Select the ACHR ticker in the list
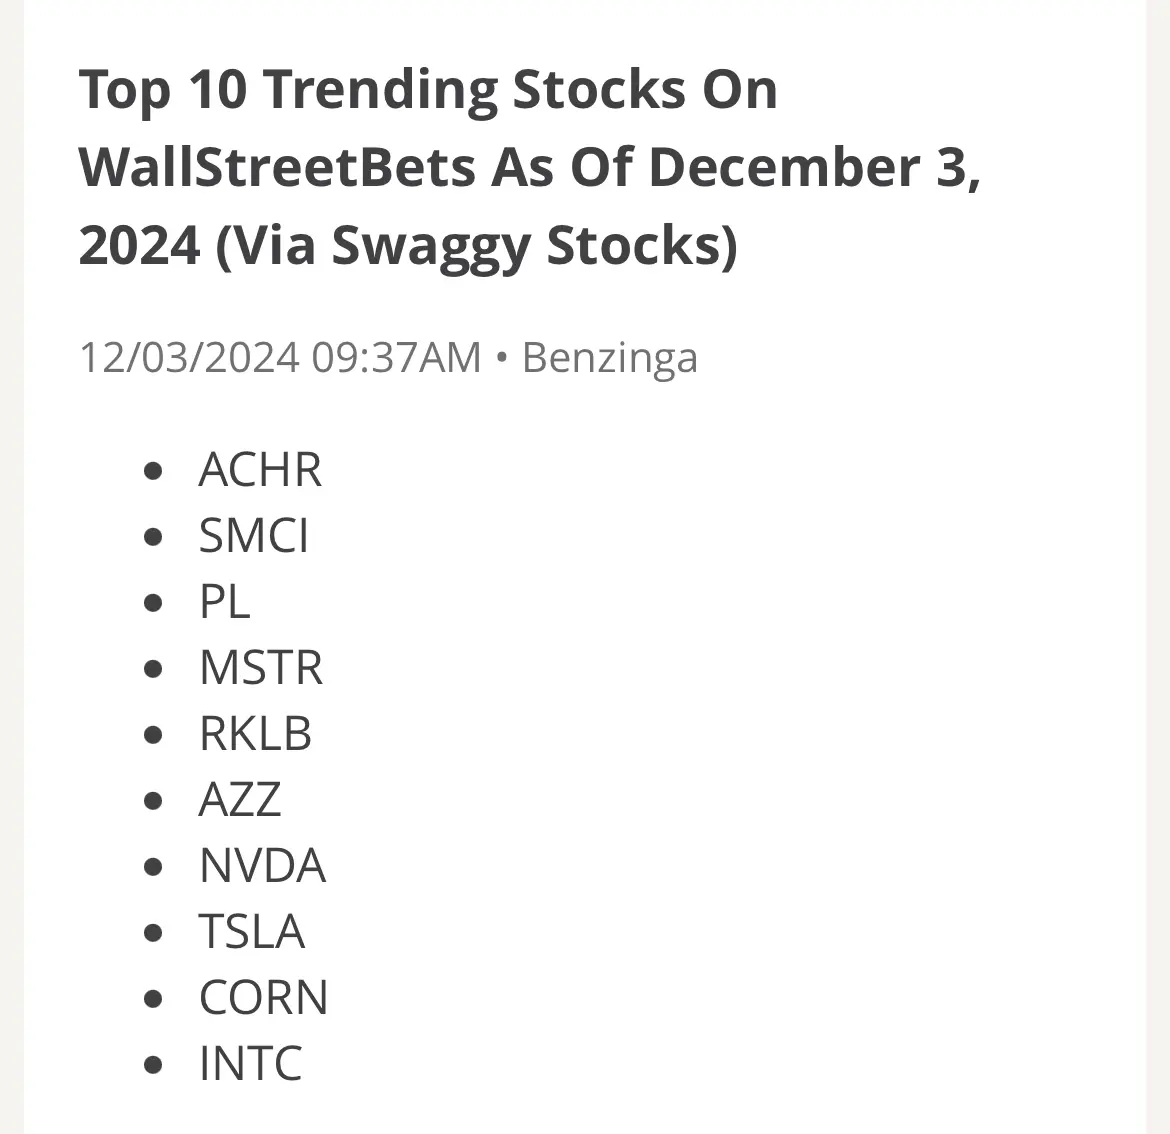 tap(260, 470)
